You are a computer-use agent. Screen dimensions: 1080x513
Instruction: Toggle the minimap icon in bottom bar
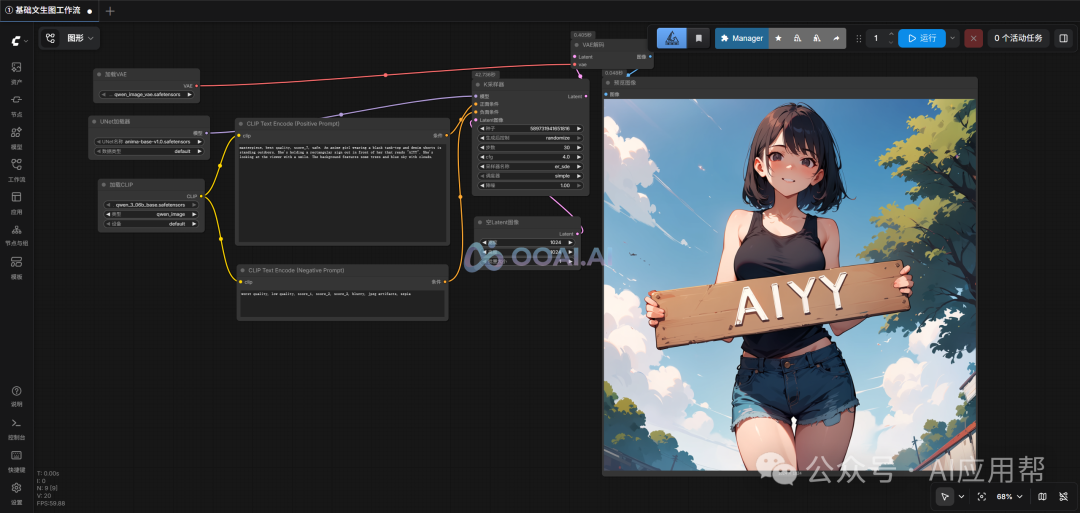tap(1042, 496)
